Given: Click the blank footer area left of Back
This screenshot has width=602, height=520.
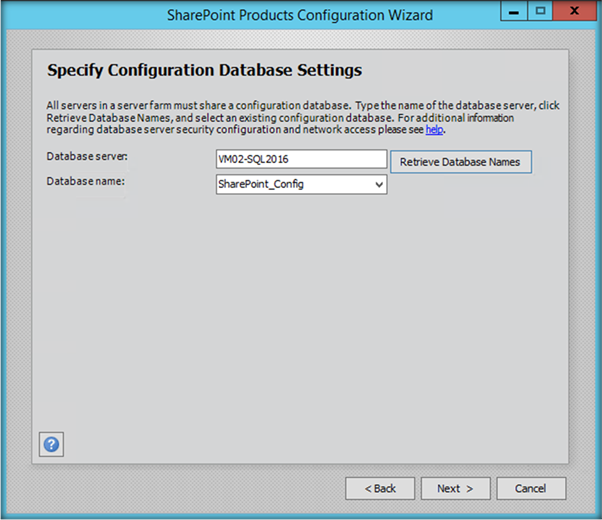Looking at the screenshot, I should click(x=180, y=488).
